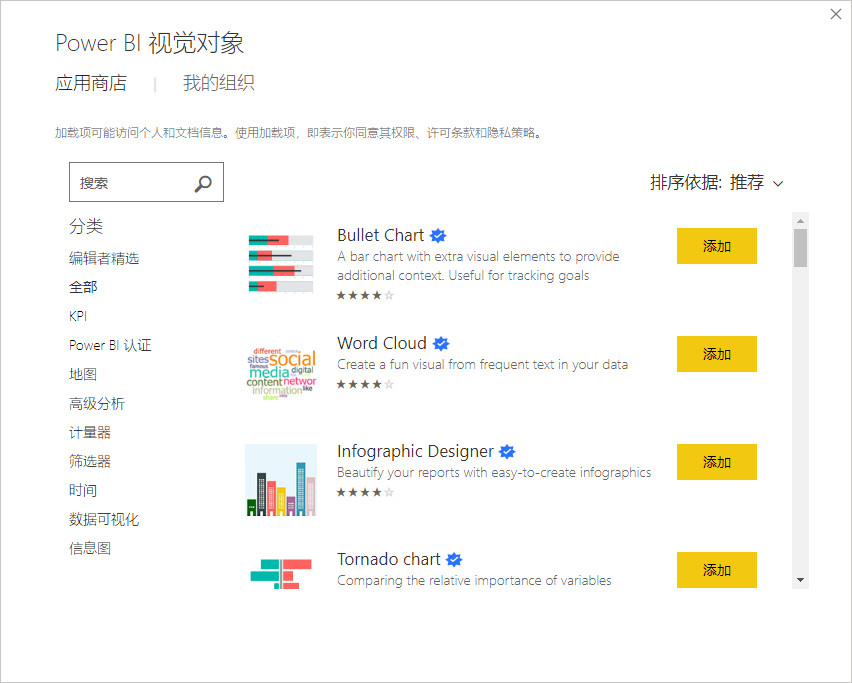Screen dimensions: 852x683
Task: Add the Word Cloud visual
Action: [716, 354]
